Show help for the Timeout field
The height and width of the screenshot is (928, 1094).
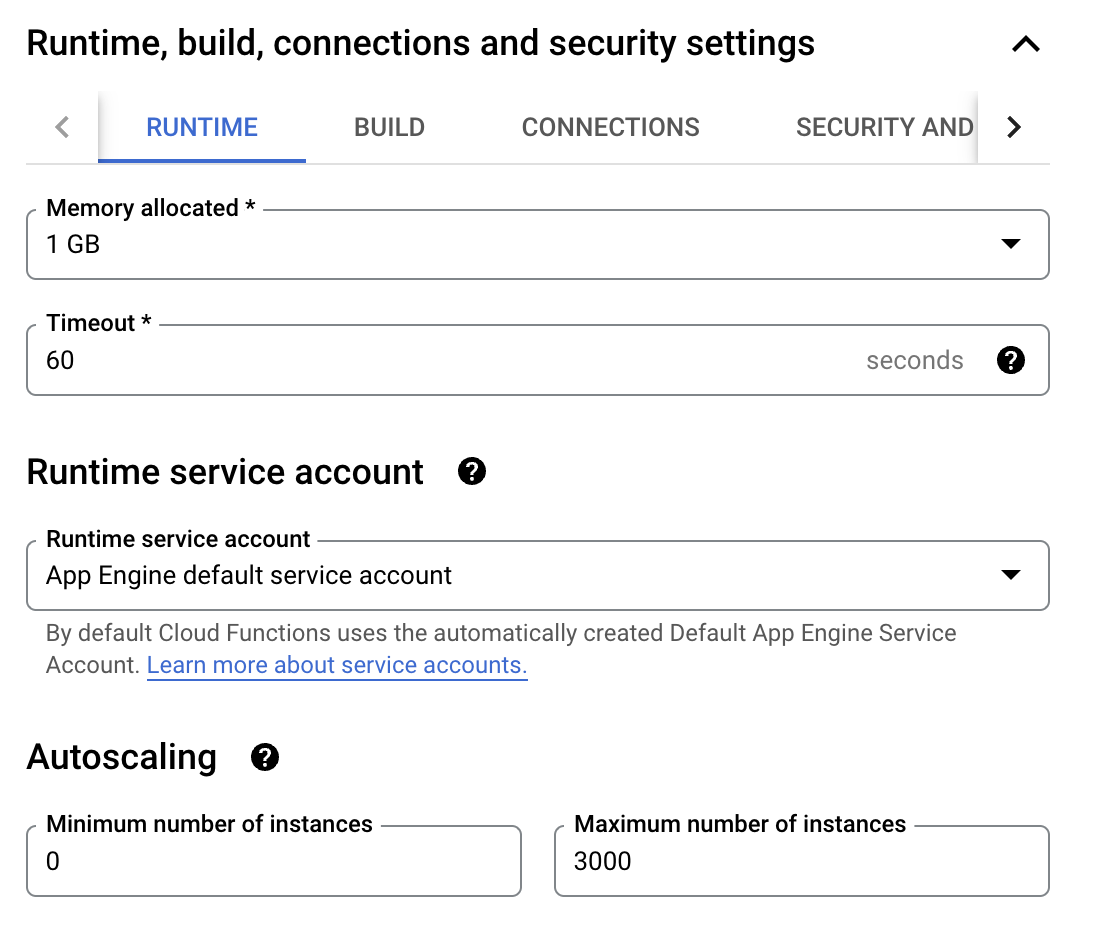[1011, 361]
